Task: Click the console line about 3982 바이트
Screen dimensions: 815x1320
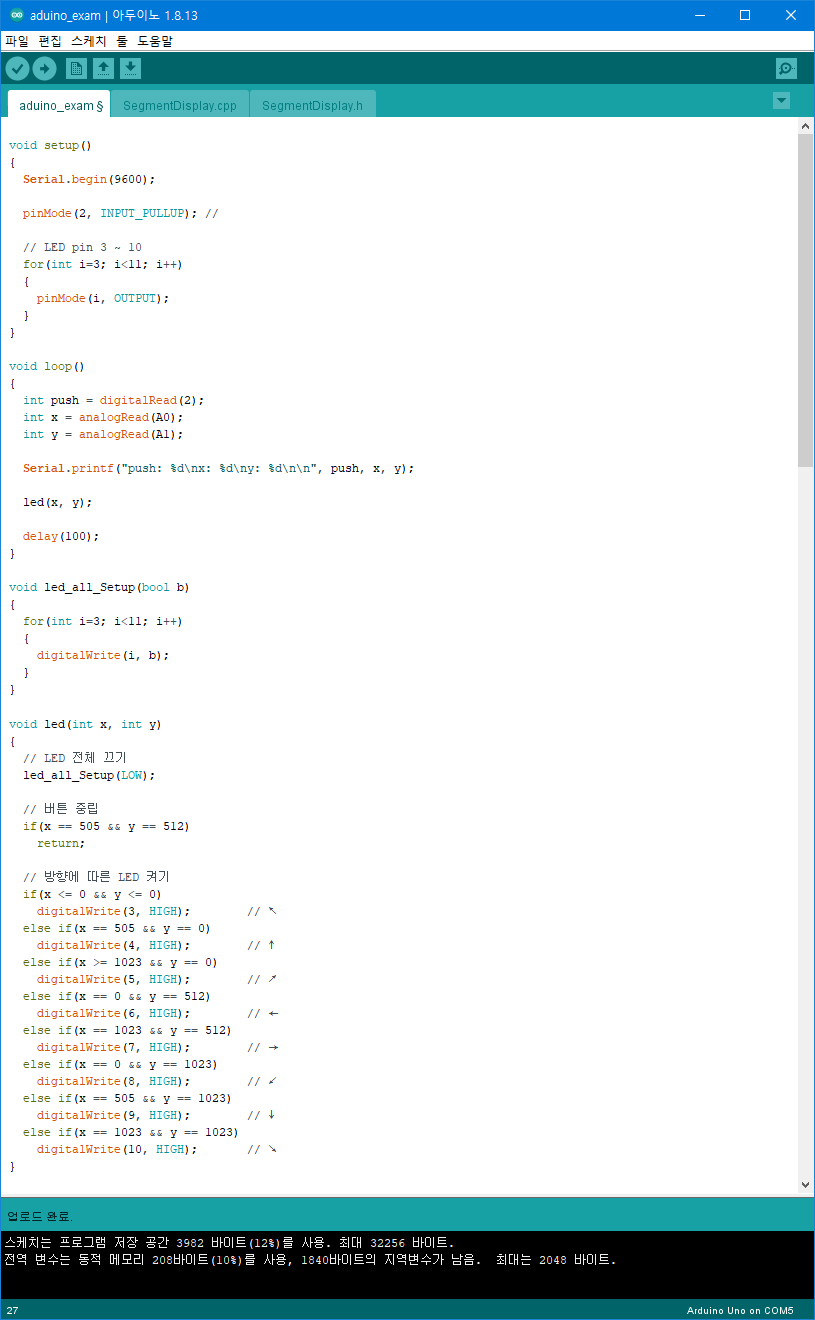Action: pos(229,1241)
